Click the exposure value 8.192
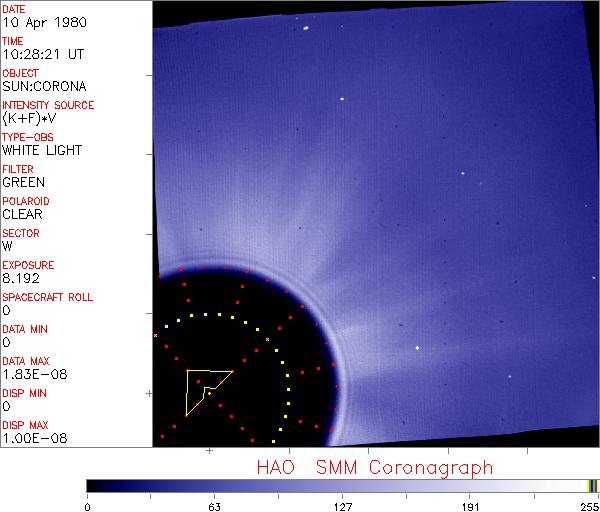Image resolution: width=600 pixels, height=512 pixels. point(20,278)
